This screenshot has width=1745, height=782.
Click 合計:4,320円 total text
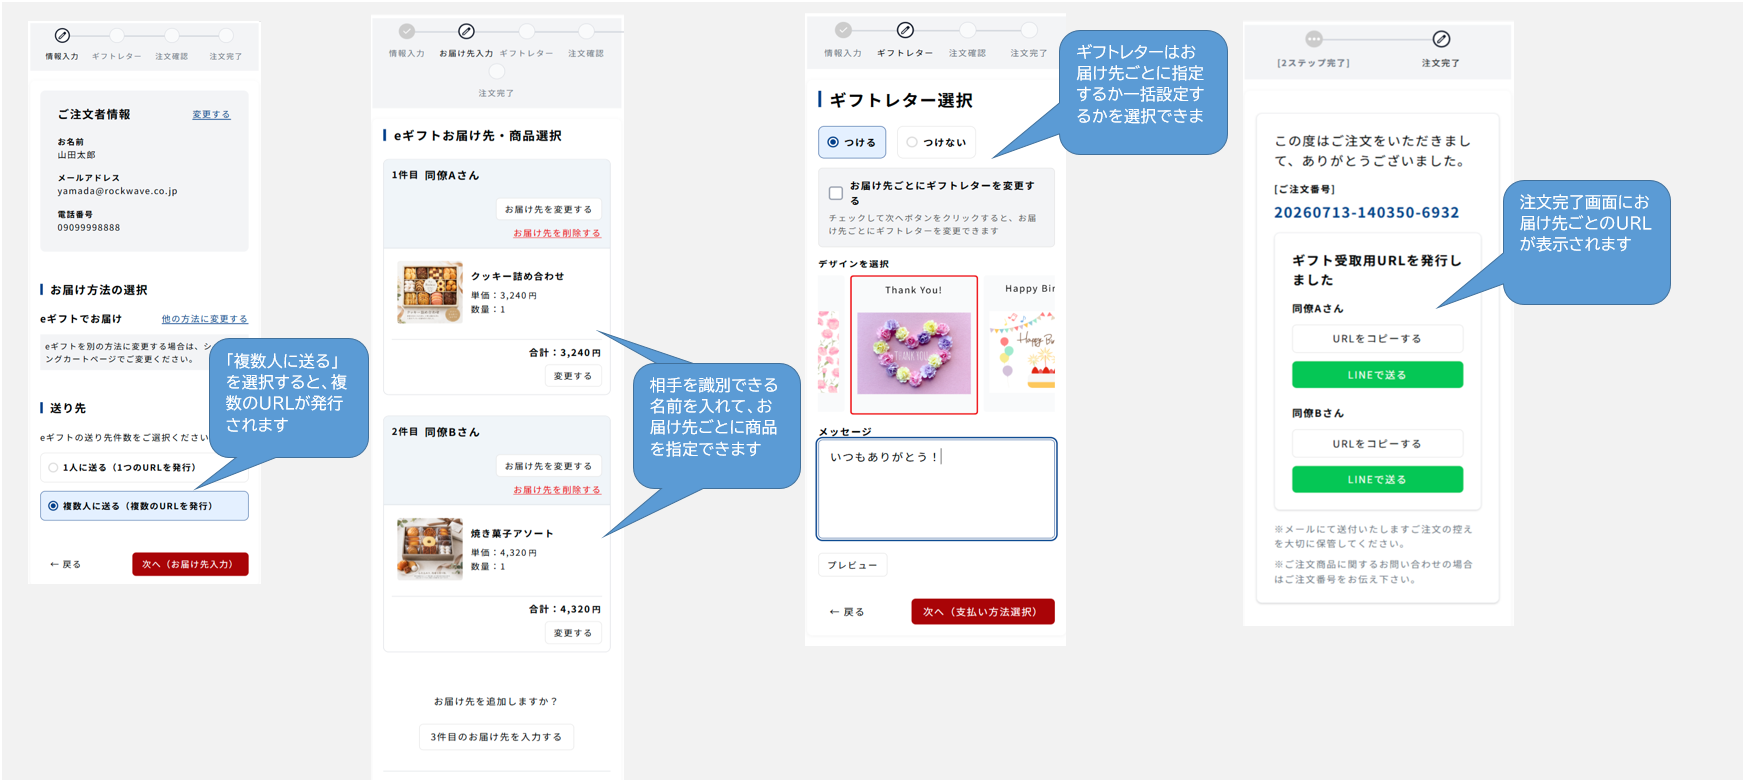[565, 609]
